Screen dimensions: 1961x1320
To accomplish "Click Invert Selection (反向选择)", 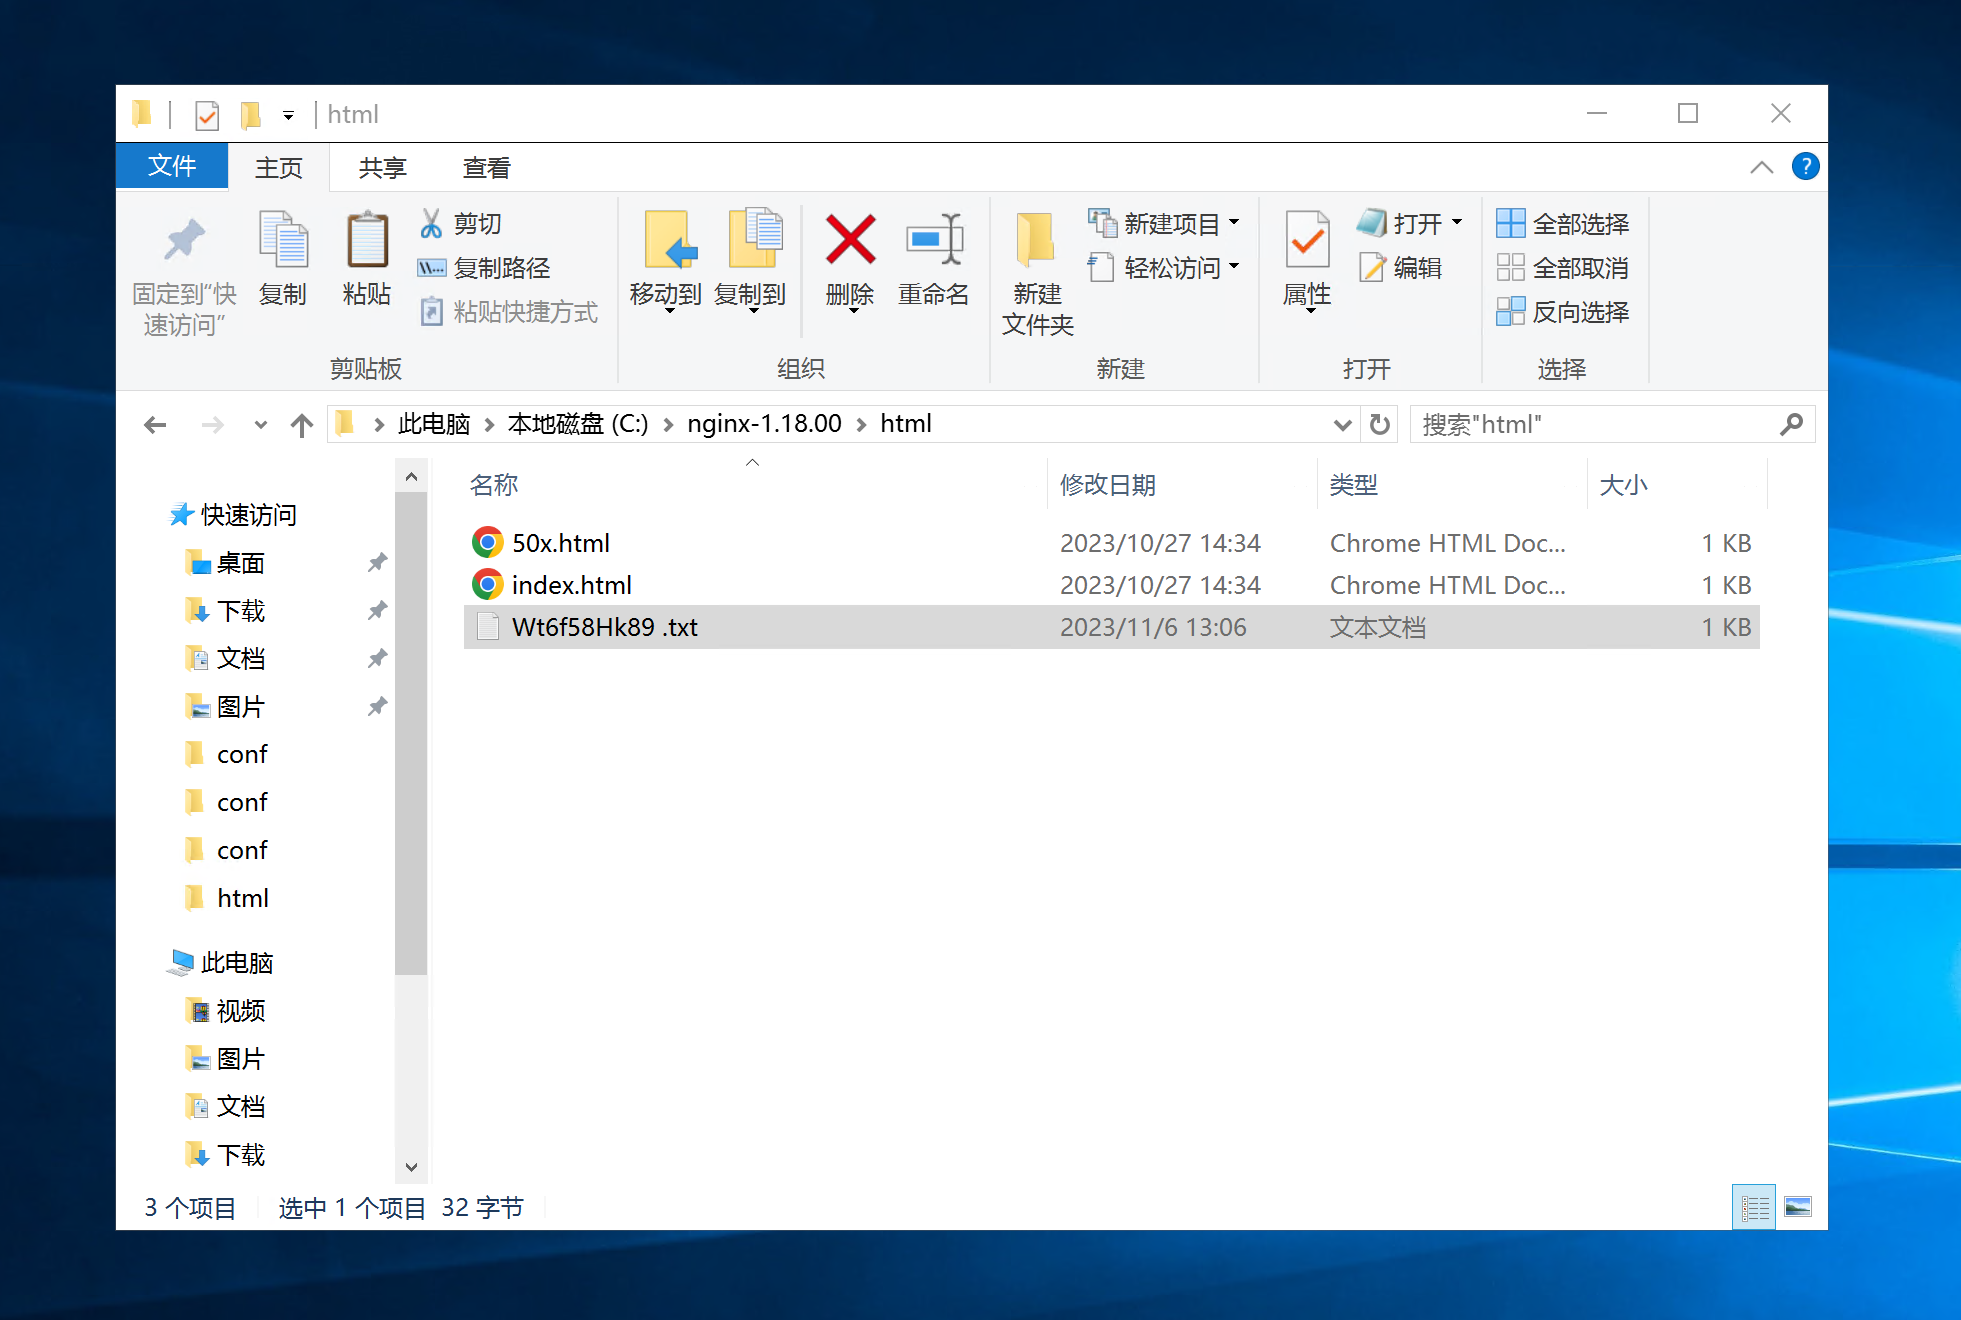I will tap(1563, 312).
